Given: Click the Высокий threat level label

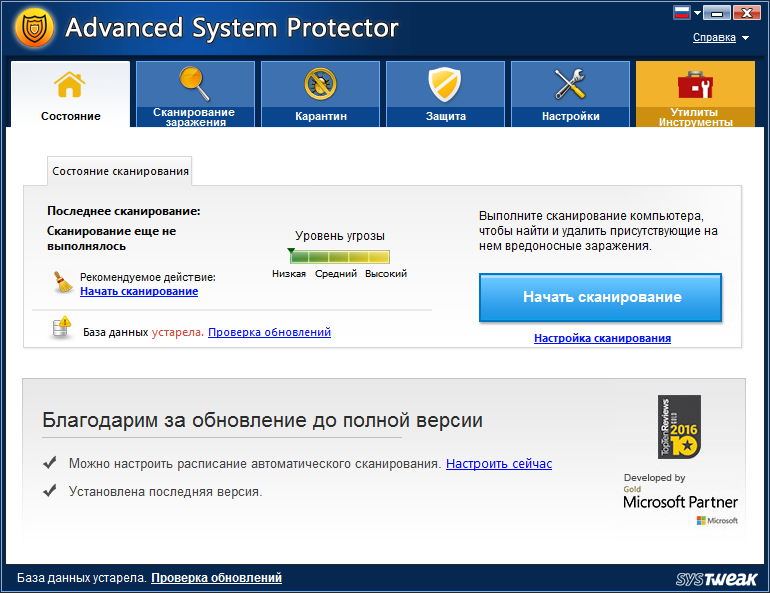Looking at the screenshot, I should 386,274.
